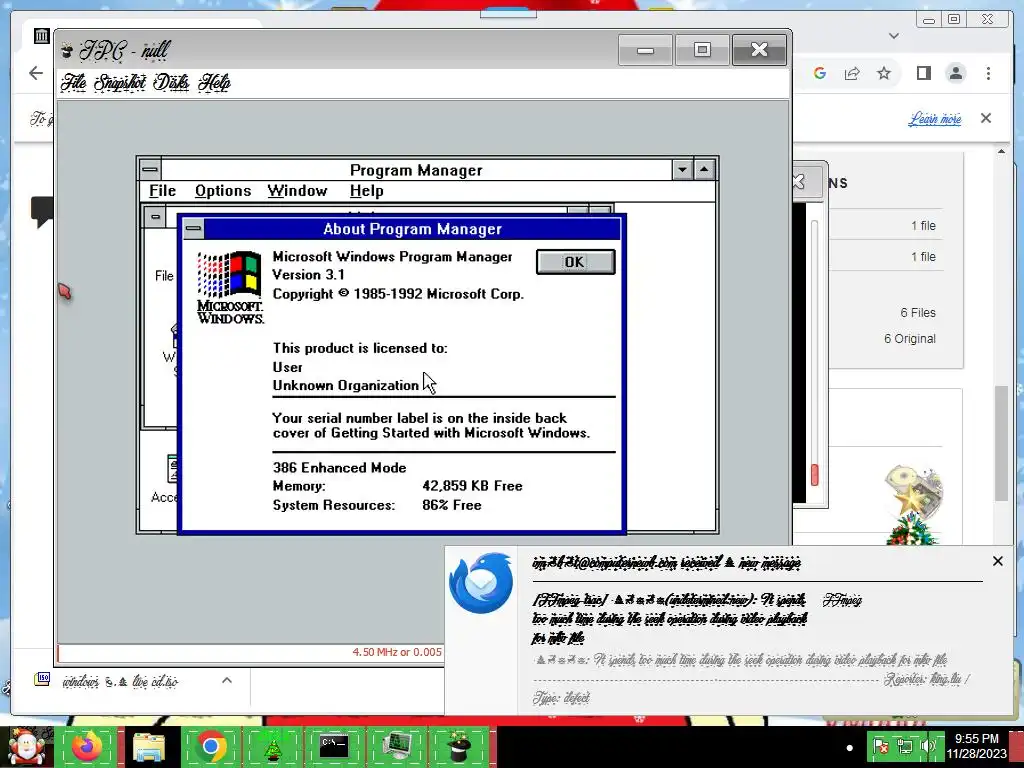Click the Chrome back arrow

click(36, 73)
